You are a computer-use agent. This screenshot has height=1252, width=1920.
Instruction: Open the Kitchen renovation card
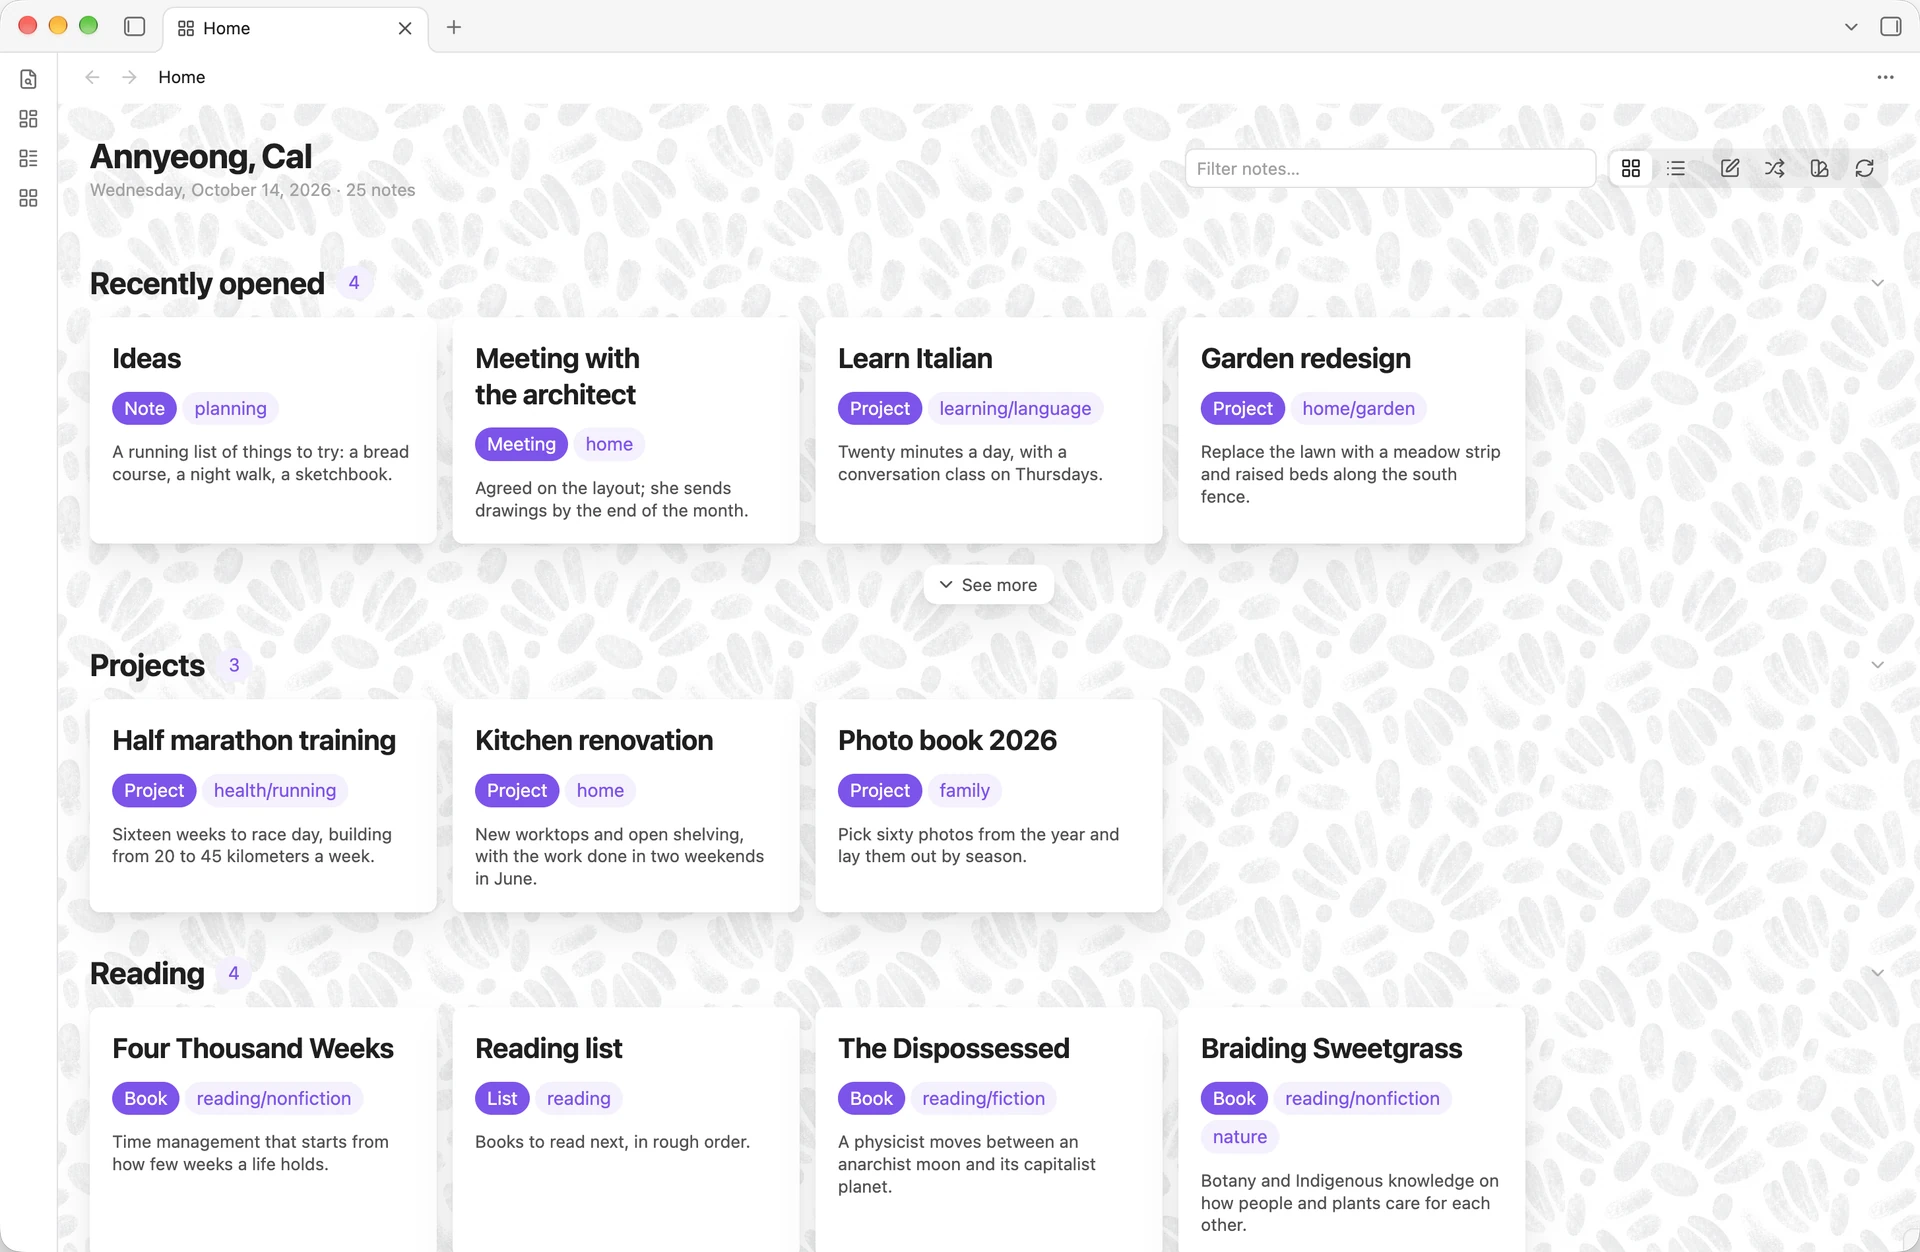(626, 806)
